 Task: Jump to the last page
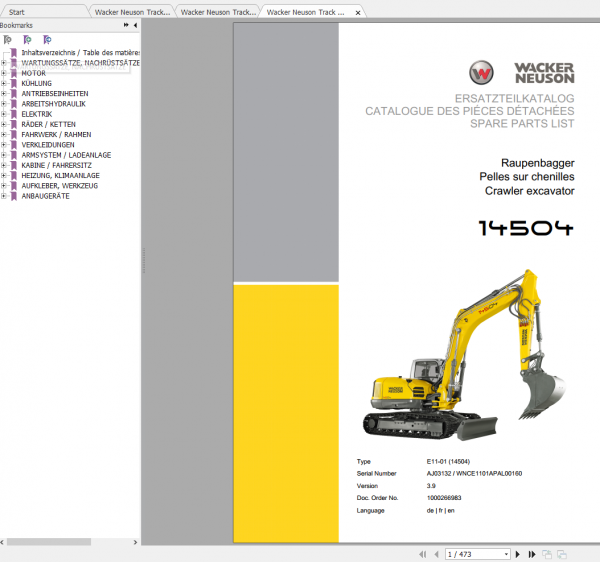pos(532,554)
